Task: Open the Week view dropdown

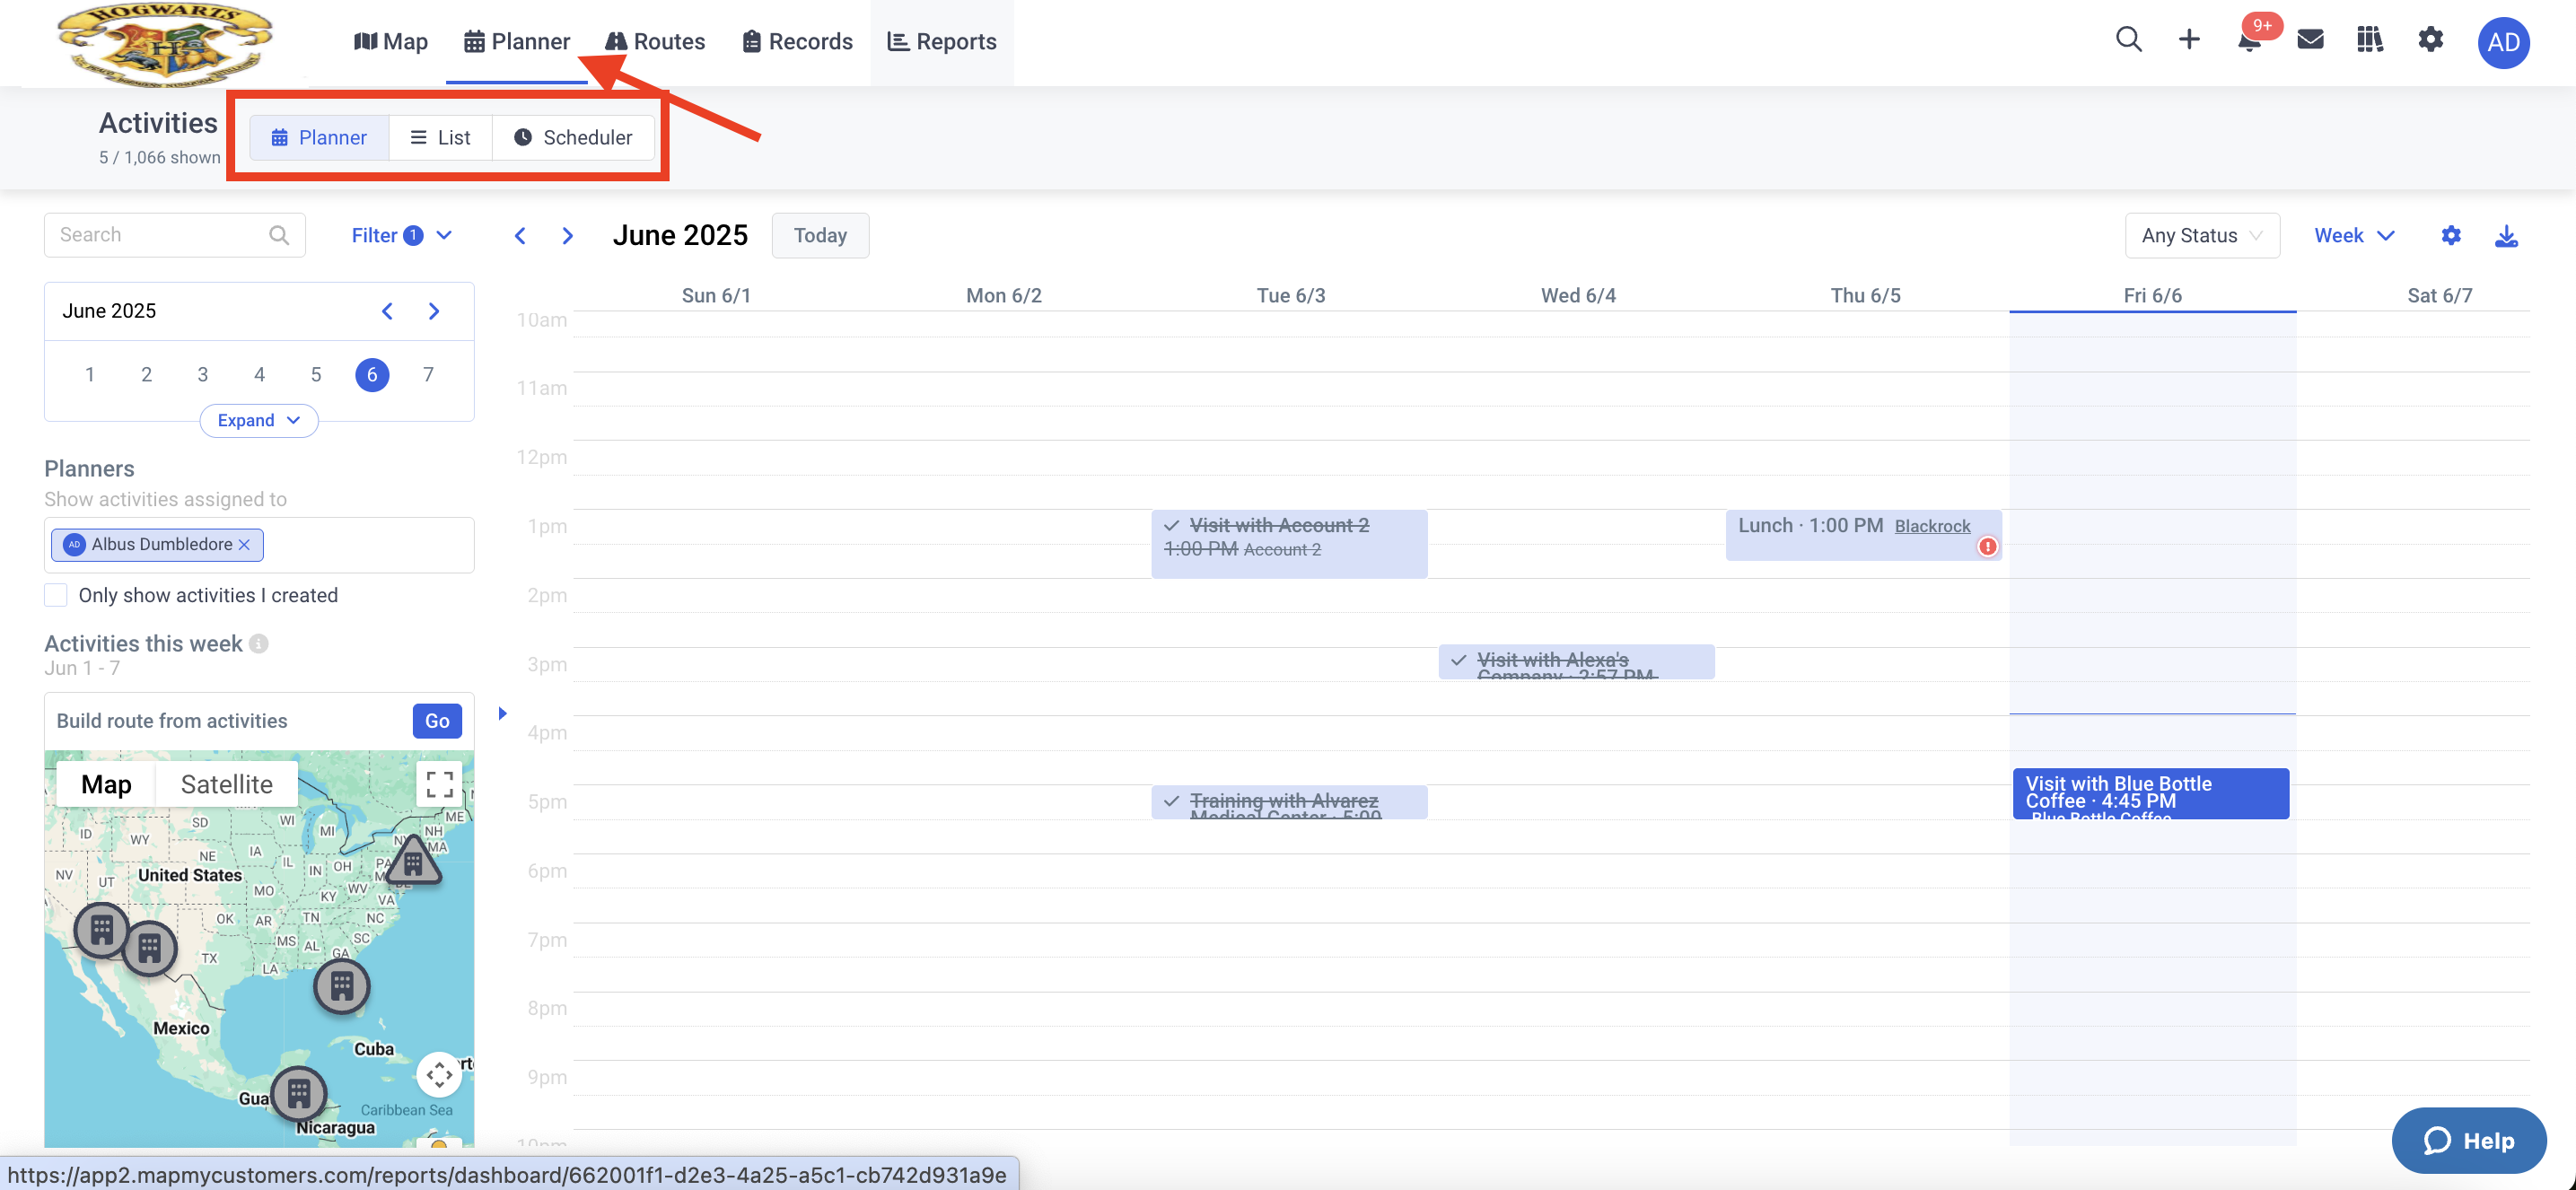Action: [x=2354, y=236]
